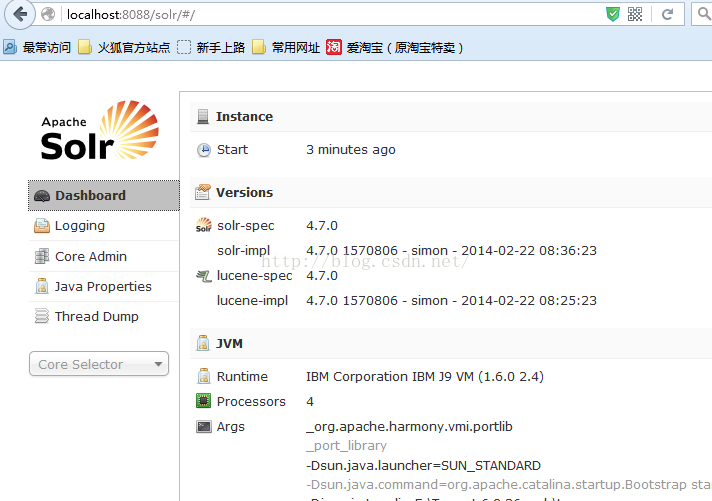
Task: Open the 最常访问 bookmark
Action: [37, 47]
